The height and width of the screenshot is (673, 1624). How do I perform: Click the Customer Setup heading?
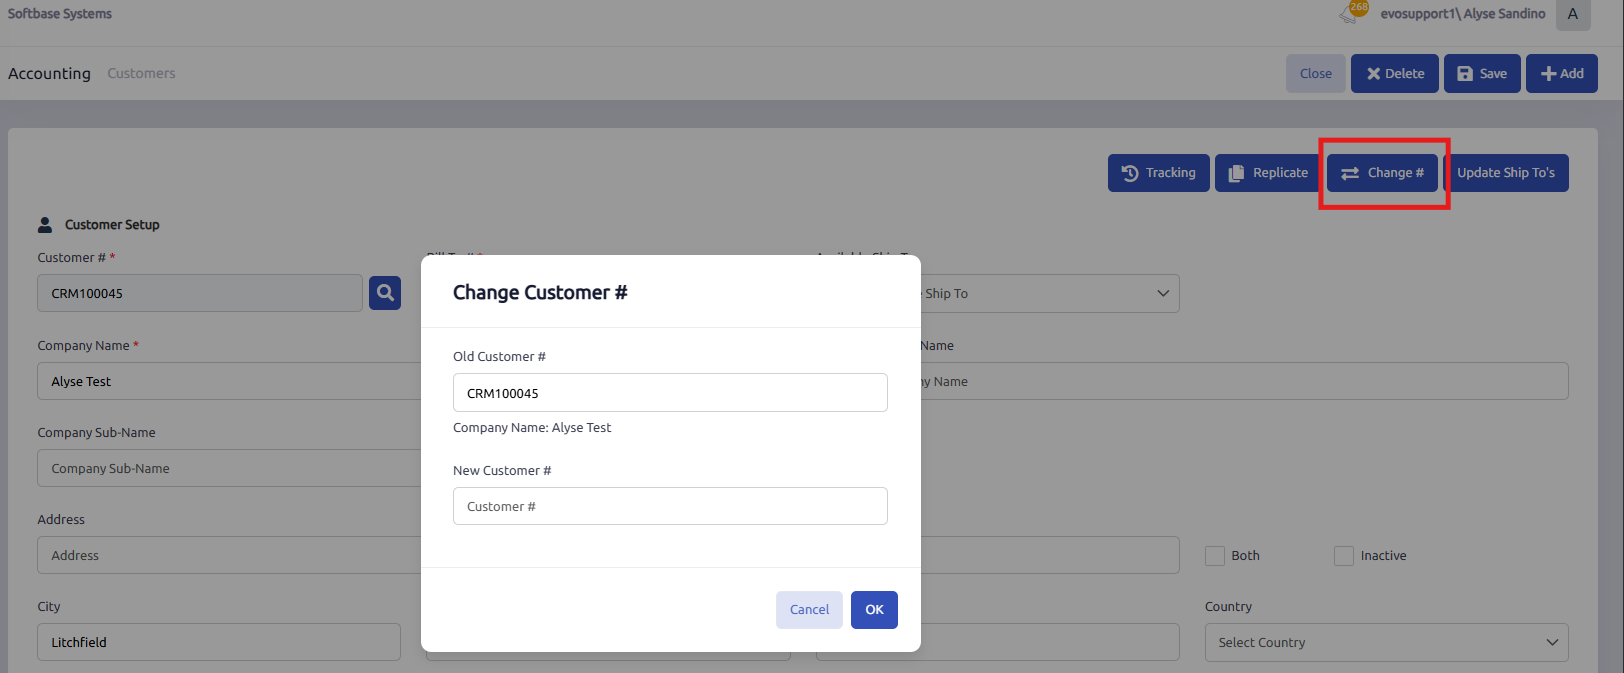[x=112, y=225]
